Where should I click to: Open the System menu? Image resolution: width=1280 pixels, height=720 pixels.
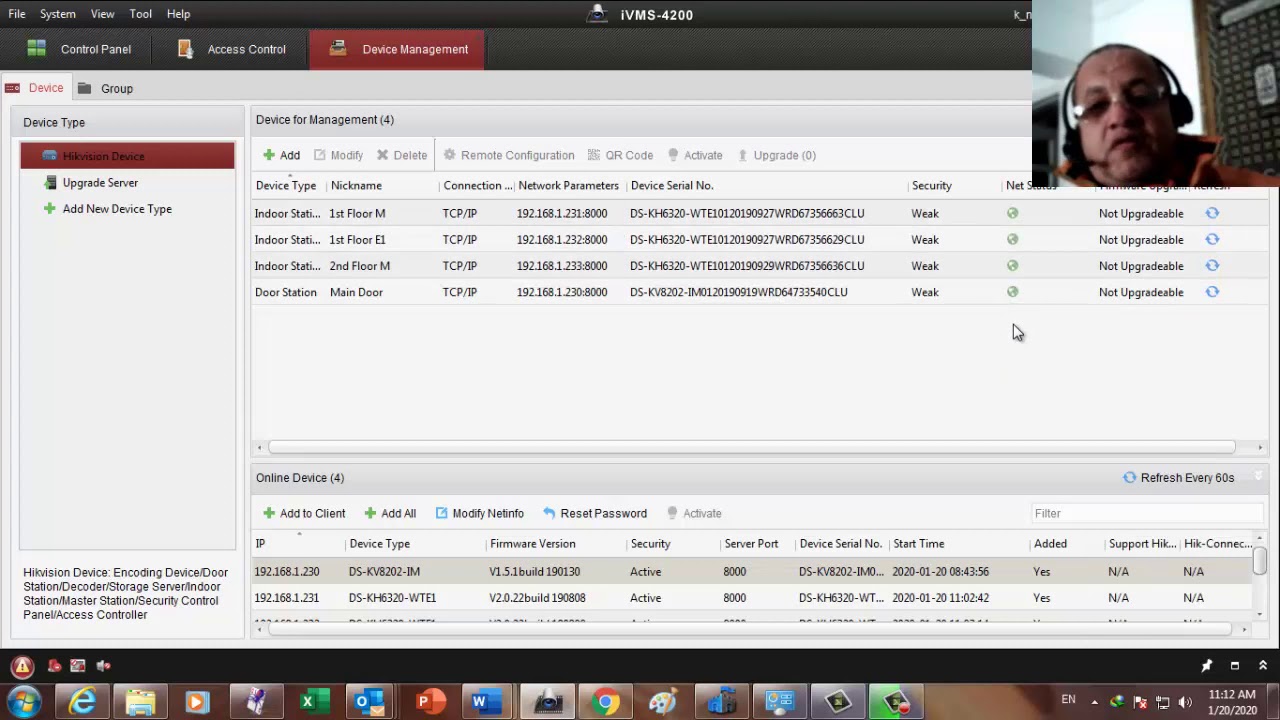point(58,14)
